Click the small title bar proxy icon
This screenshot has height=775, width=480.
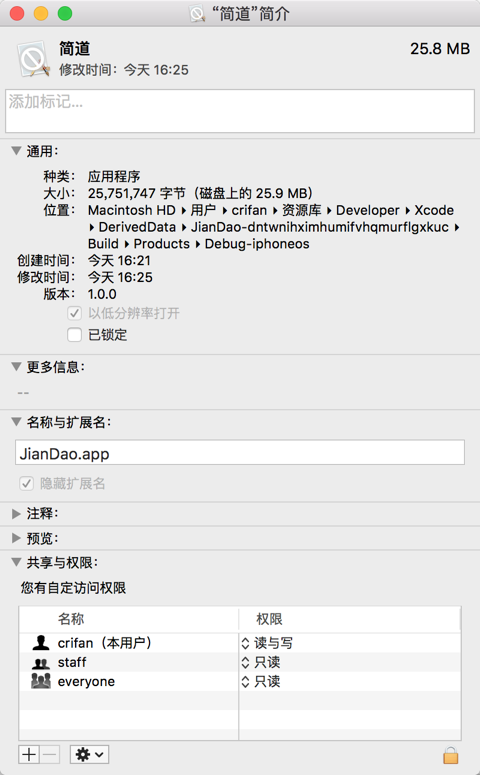tap(197, 13)
